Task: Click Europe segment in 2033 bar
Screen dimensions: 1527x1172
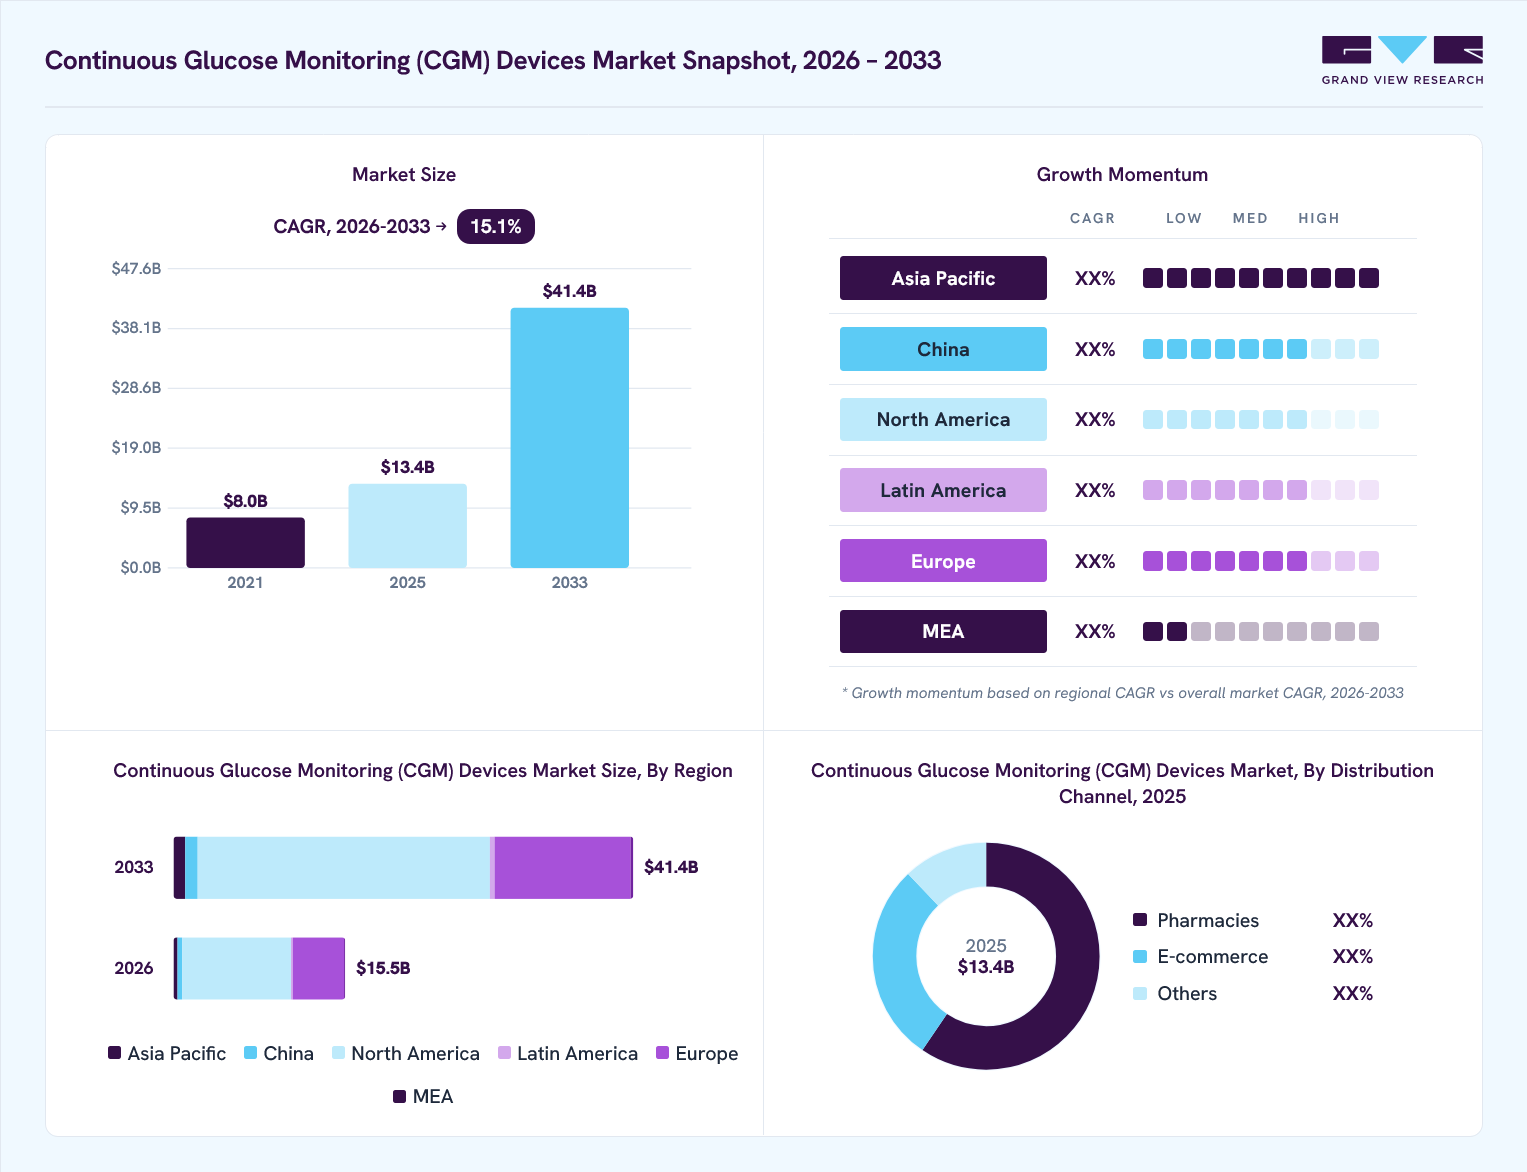Action: 563,868
